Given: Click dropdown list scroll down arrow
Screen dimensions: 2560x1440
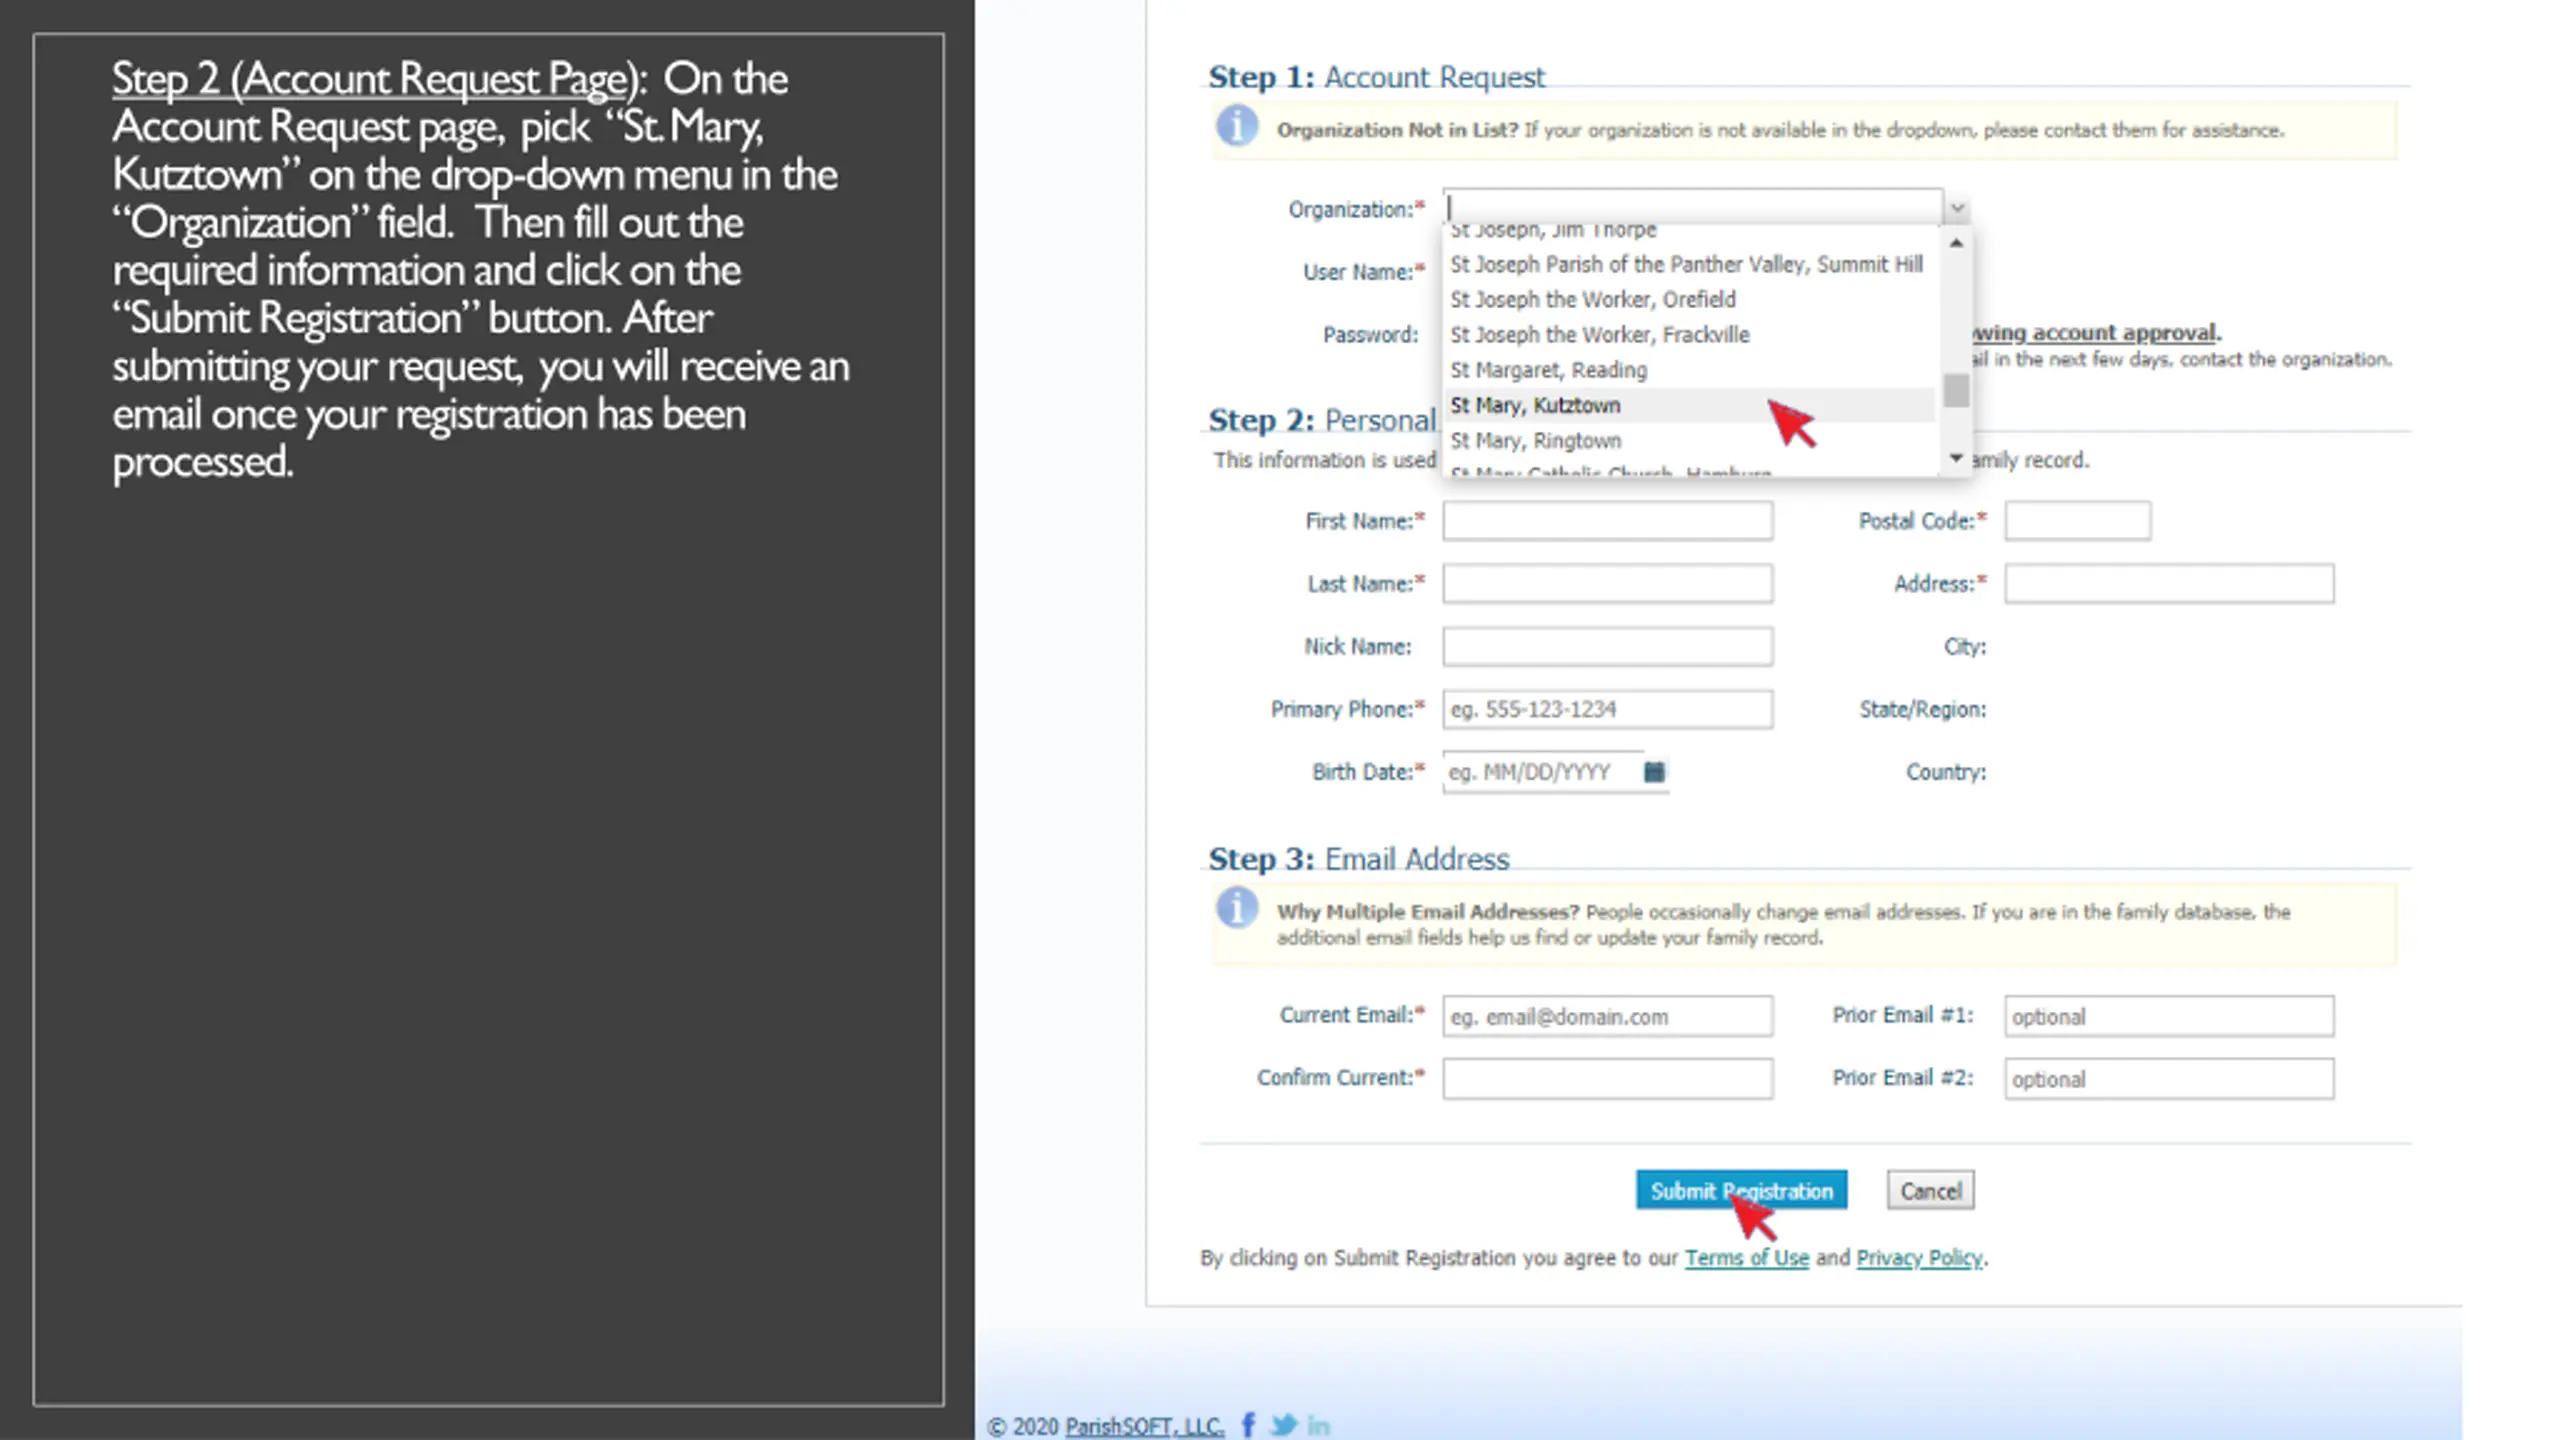Looking at the screenshot, I should [1956, 458].
